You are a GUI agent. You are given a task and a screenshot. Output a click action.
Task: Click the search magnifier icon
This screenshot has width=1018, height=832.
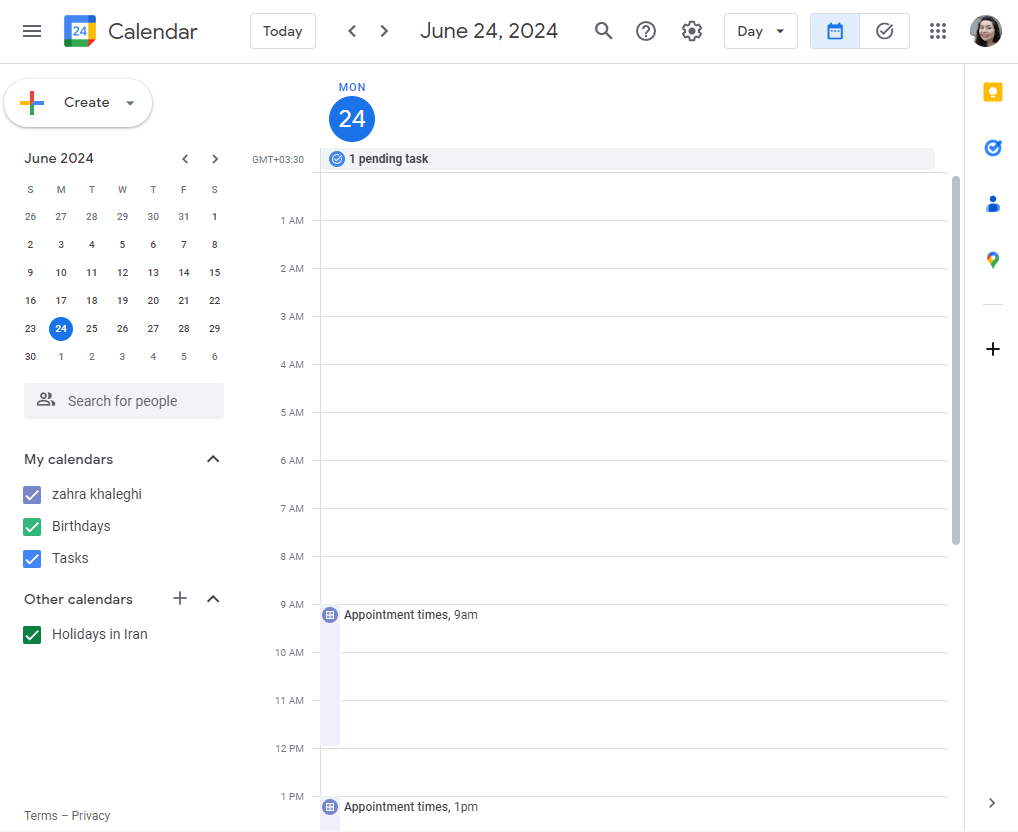click(x=603, y=31)
